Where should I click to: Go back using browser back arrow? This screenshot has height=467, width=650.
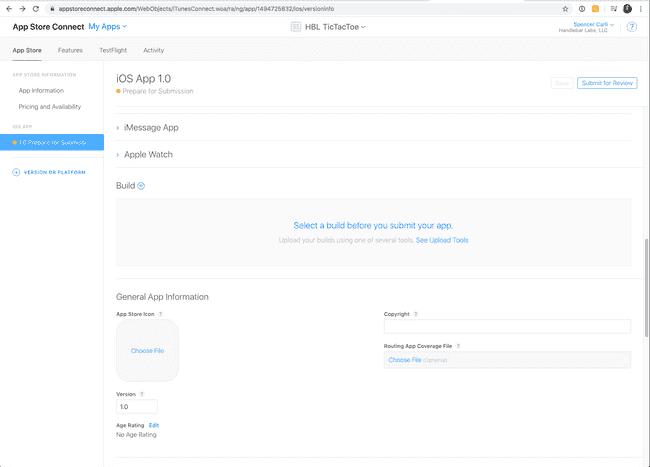9,9
